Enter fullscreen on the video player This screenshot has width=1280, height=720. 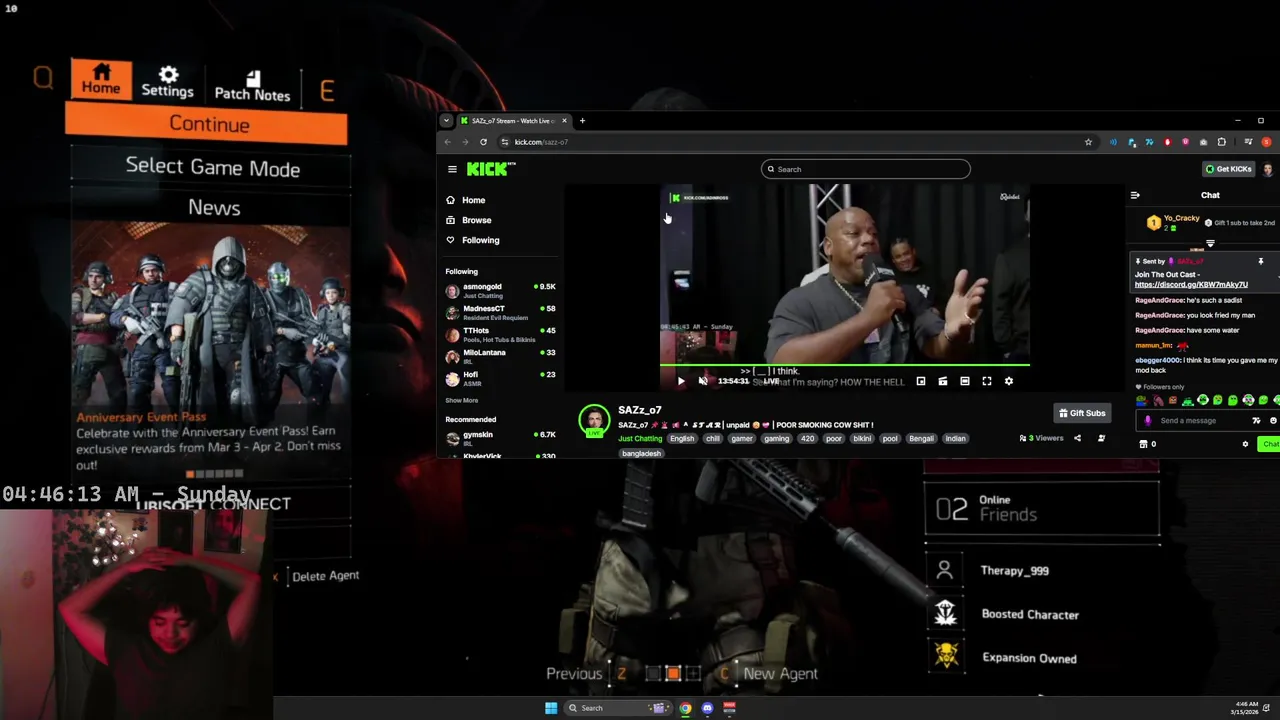[x=987, y=381]
